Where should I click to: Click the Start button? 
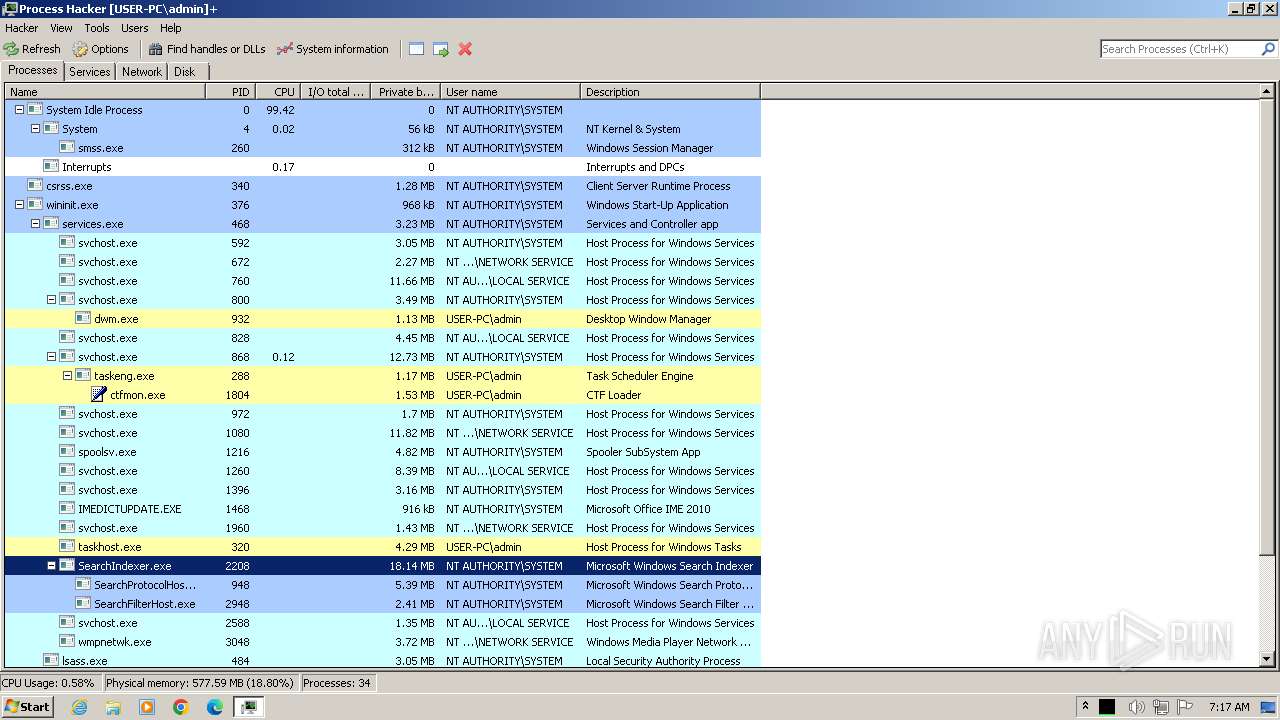pyautogui.click(x=27, y=707)
